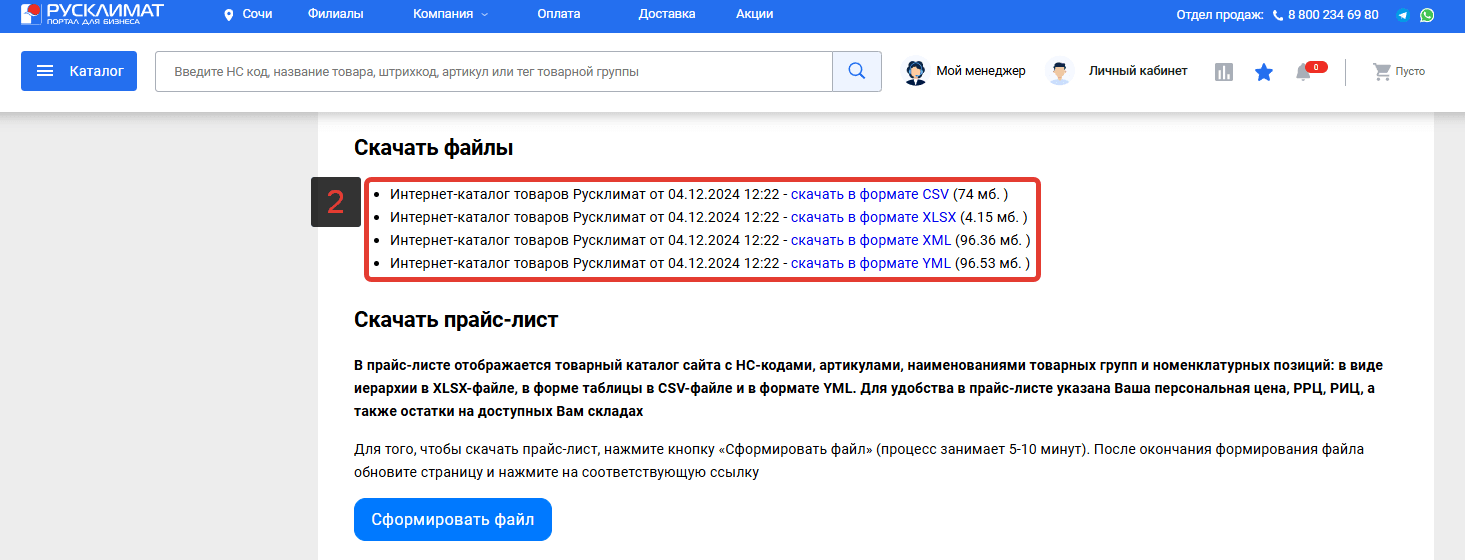
Task: Click the red notification counter badge
Action: tap(1317, 67)
